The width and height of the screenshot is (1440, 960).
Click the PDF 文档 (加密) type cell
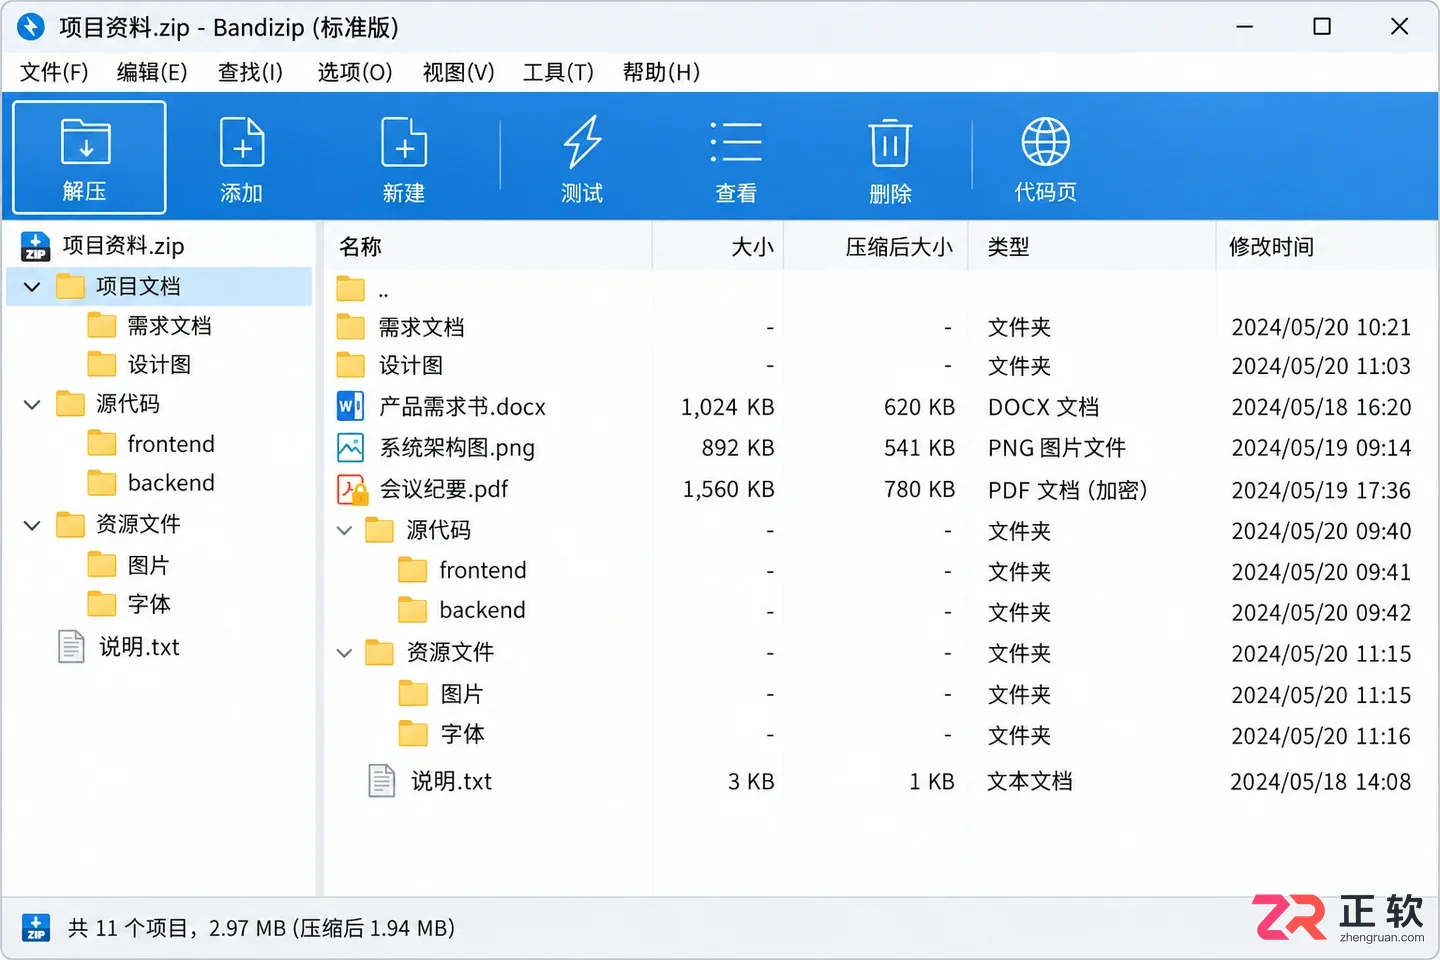click(x=1067, y=490)
